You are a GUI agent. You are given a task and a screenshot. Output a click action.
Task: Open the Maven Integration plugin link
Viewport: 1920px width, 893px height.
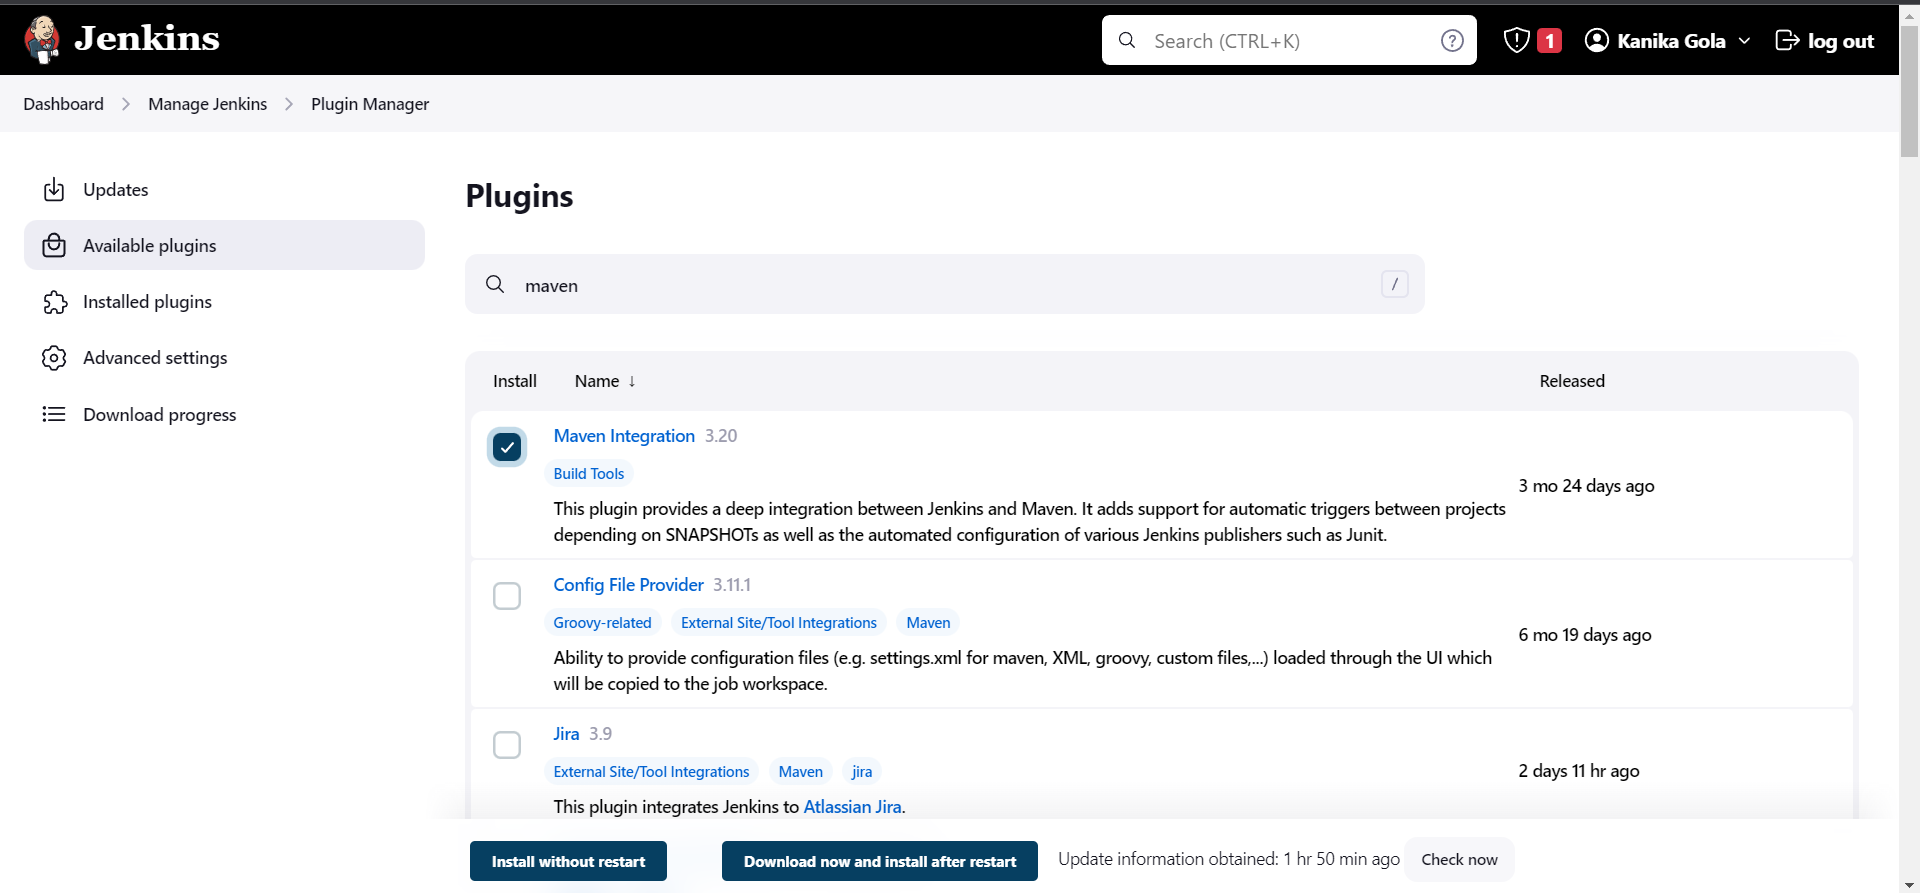coord(624,436)
